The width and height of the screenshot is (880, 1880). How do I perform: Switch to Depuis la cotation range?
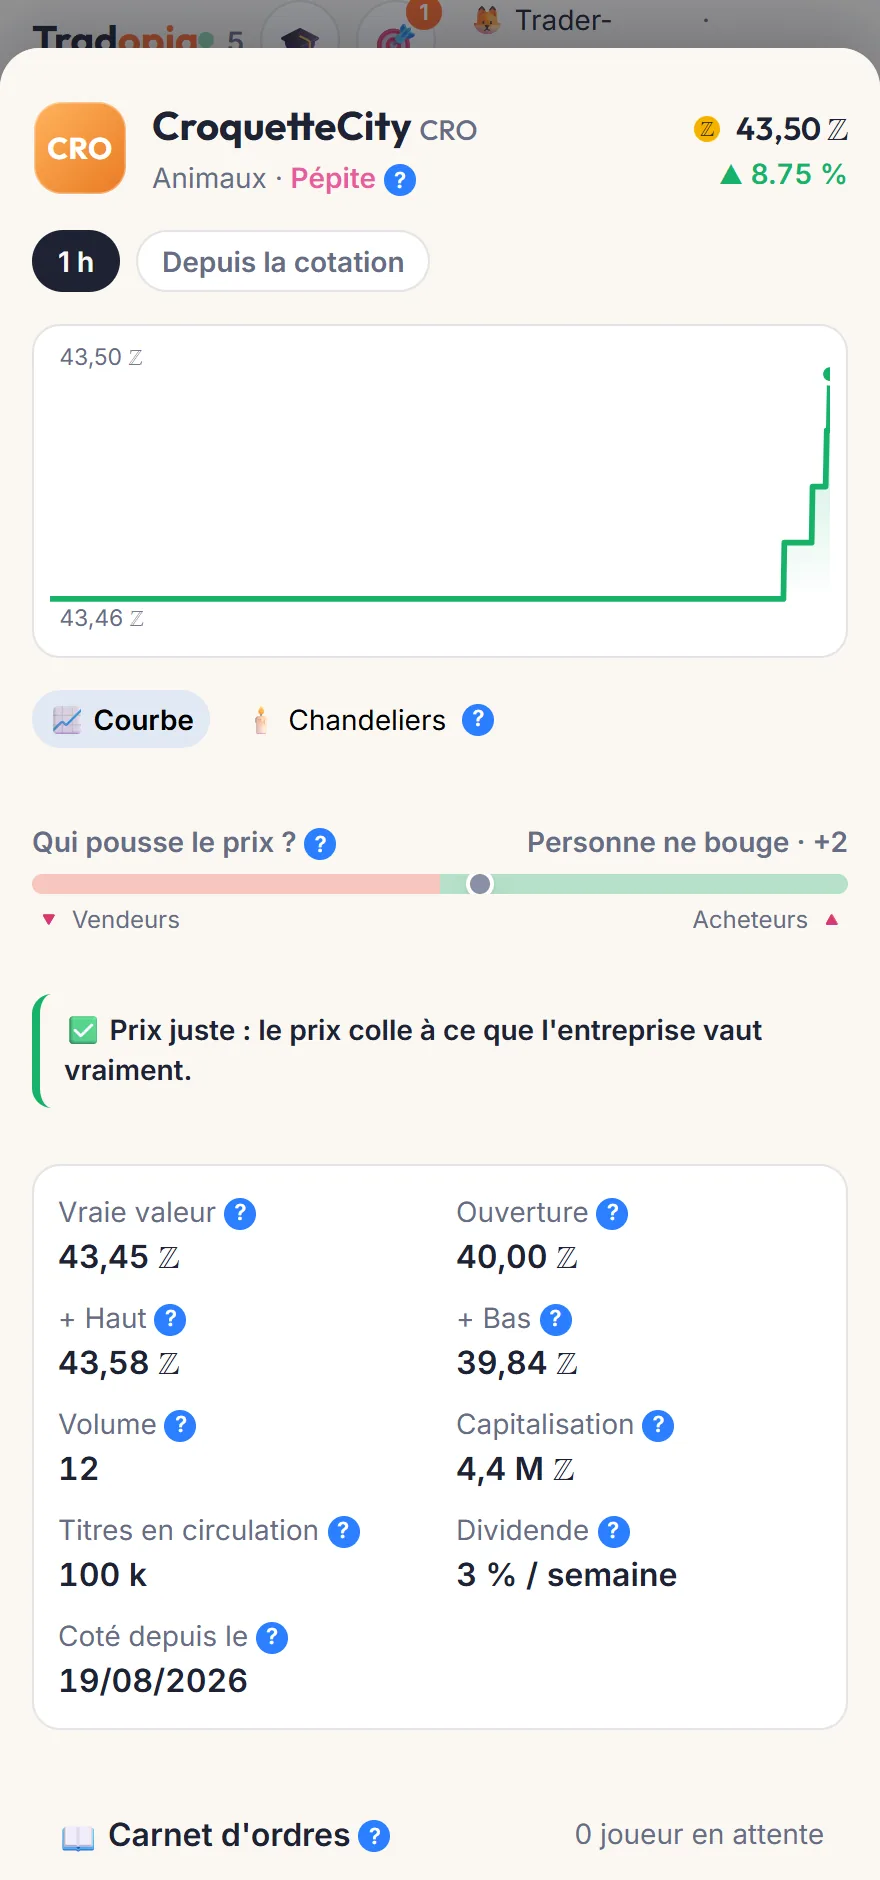click(283, 262)
